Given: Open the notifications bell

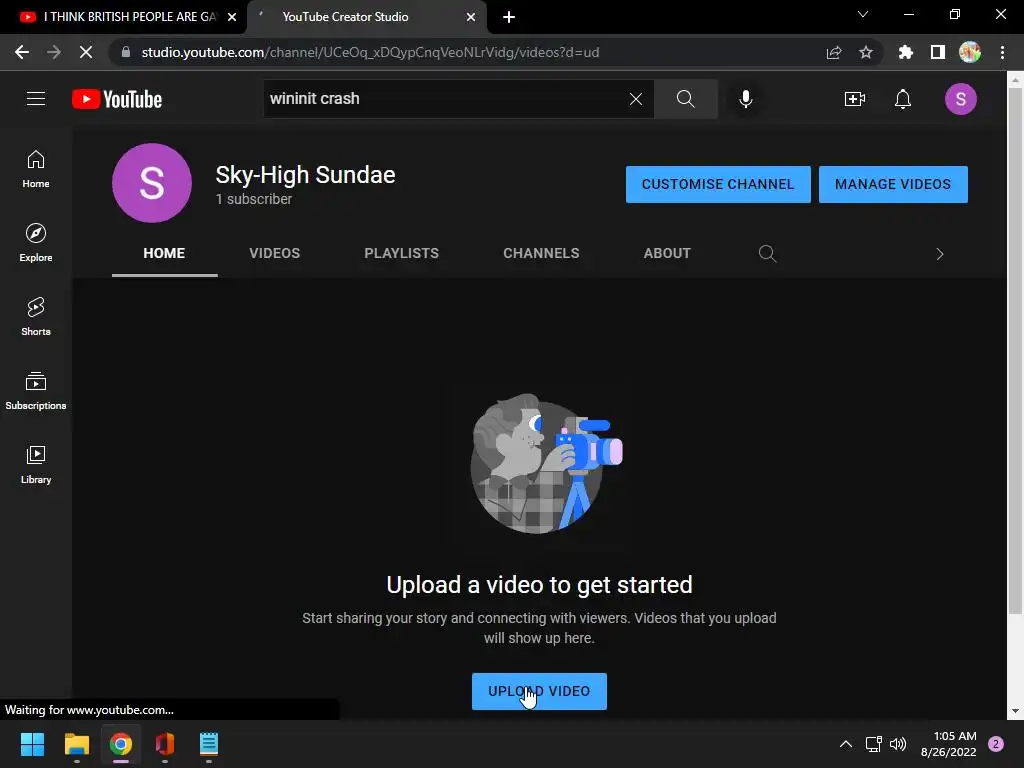Looking at the screenshot, I should [x=903, y=99].
